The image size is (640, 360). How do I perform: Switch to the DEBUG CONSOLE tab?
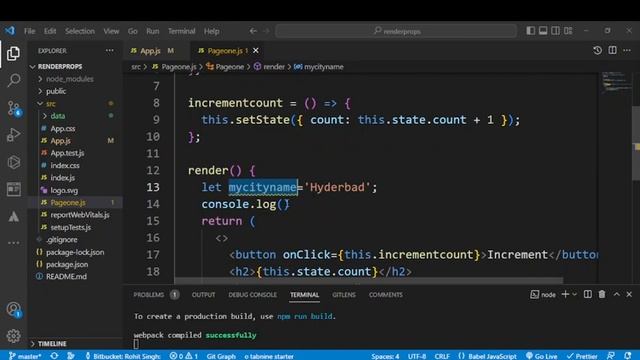tap(252, 295)
